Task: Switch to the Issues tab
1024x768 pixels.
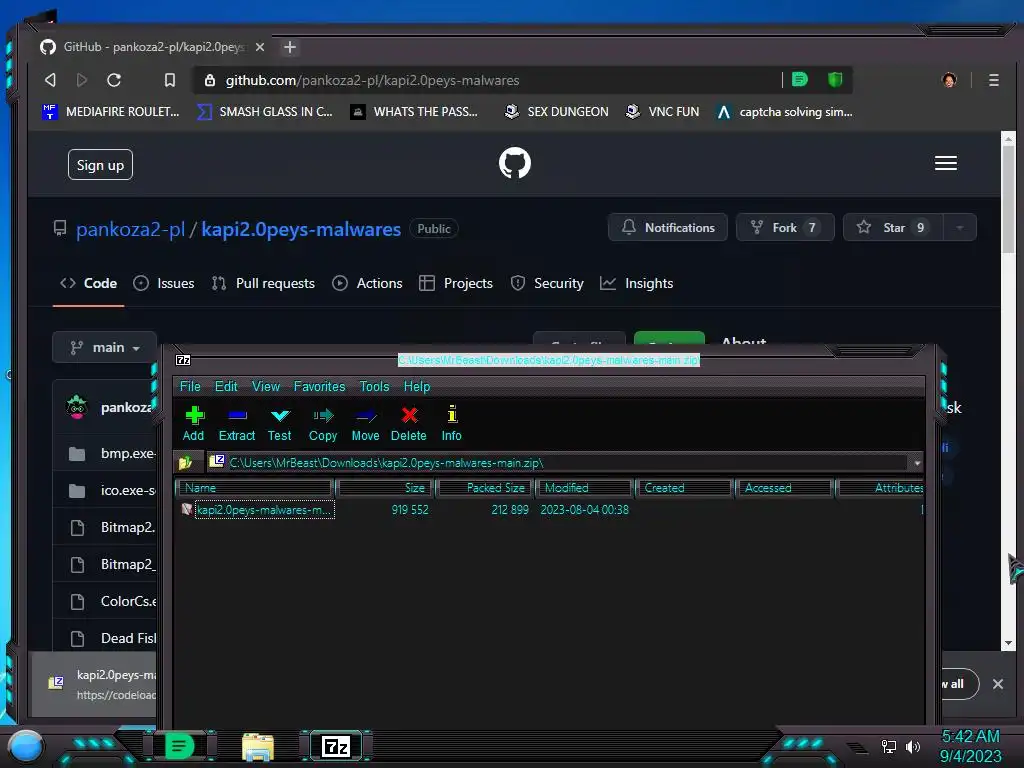Action: point(164,283)
